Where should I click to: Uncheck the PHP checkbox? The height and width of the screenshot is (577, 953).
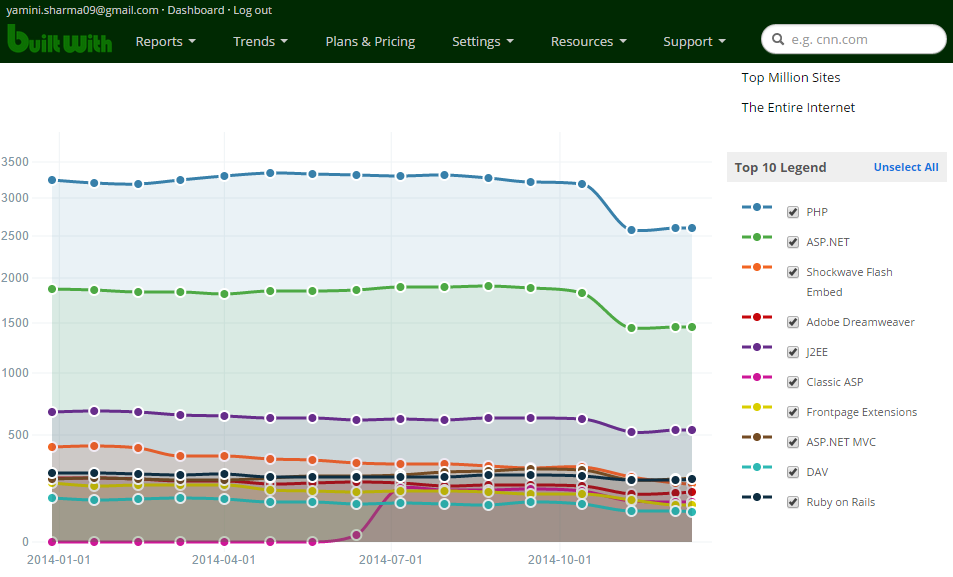793,212
